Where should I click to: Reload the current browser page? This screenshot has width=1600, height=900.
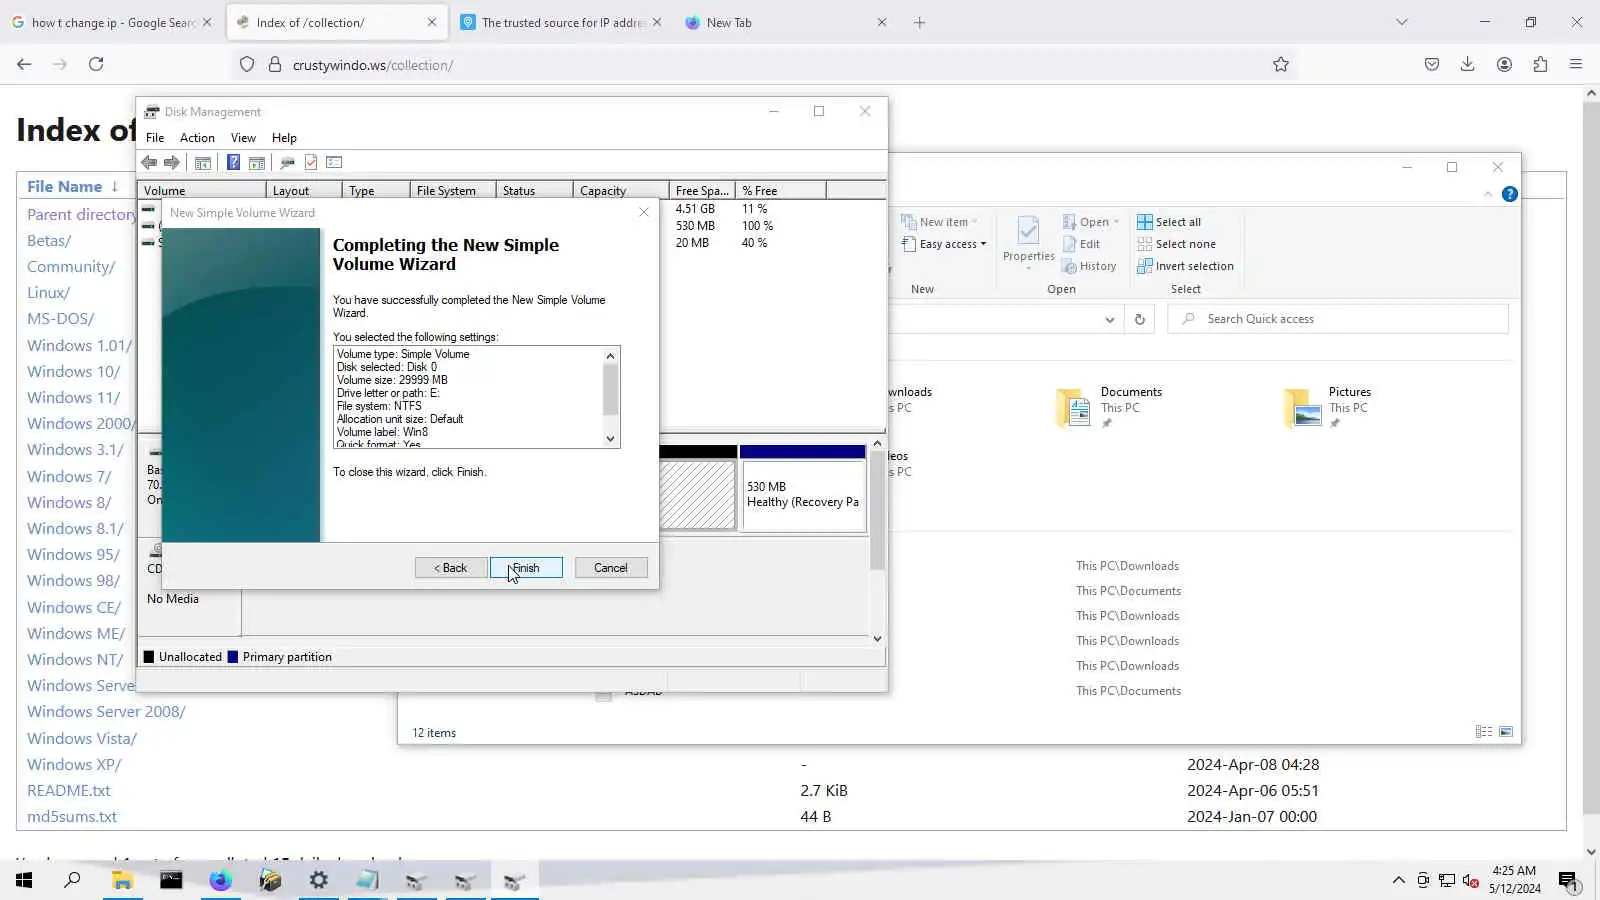96,64
